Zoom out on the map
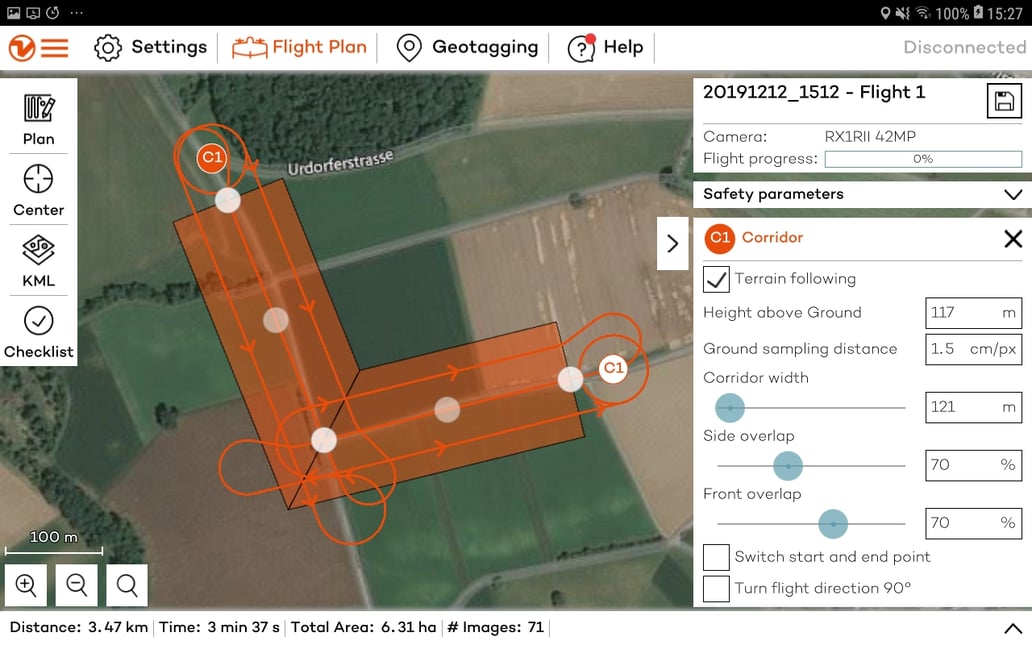This screenshot has height=645, width=1032. coord(77,585)
